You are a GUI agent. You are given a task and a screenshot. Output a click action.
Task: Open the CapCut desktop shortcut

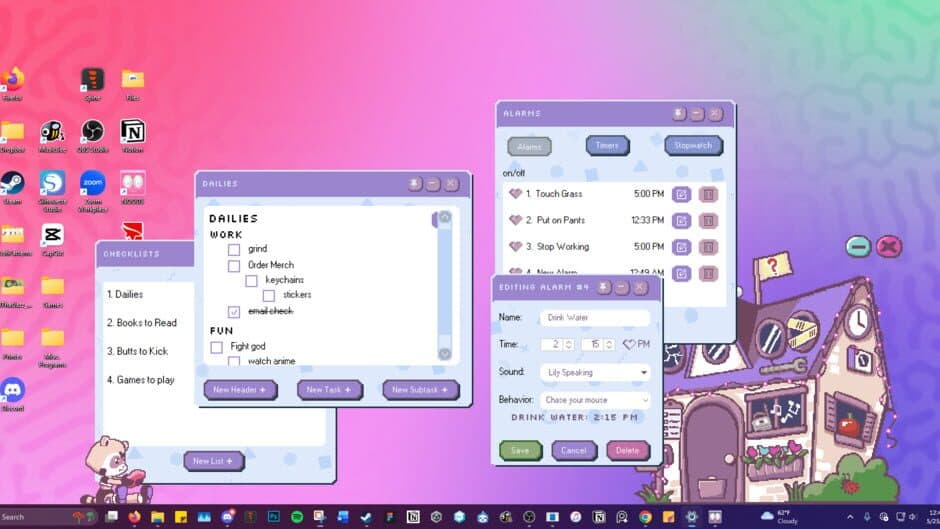pyautogui.click(x=52, y=240)
